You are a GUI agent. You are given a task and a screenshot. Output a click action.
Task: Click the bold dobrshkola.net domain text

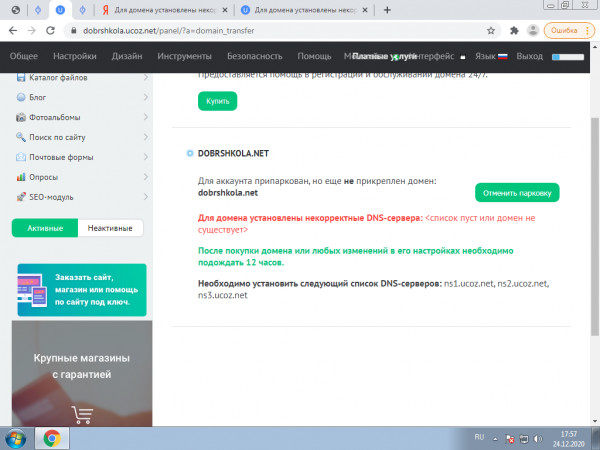pos(228,193)
